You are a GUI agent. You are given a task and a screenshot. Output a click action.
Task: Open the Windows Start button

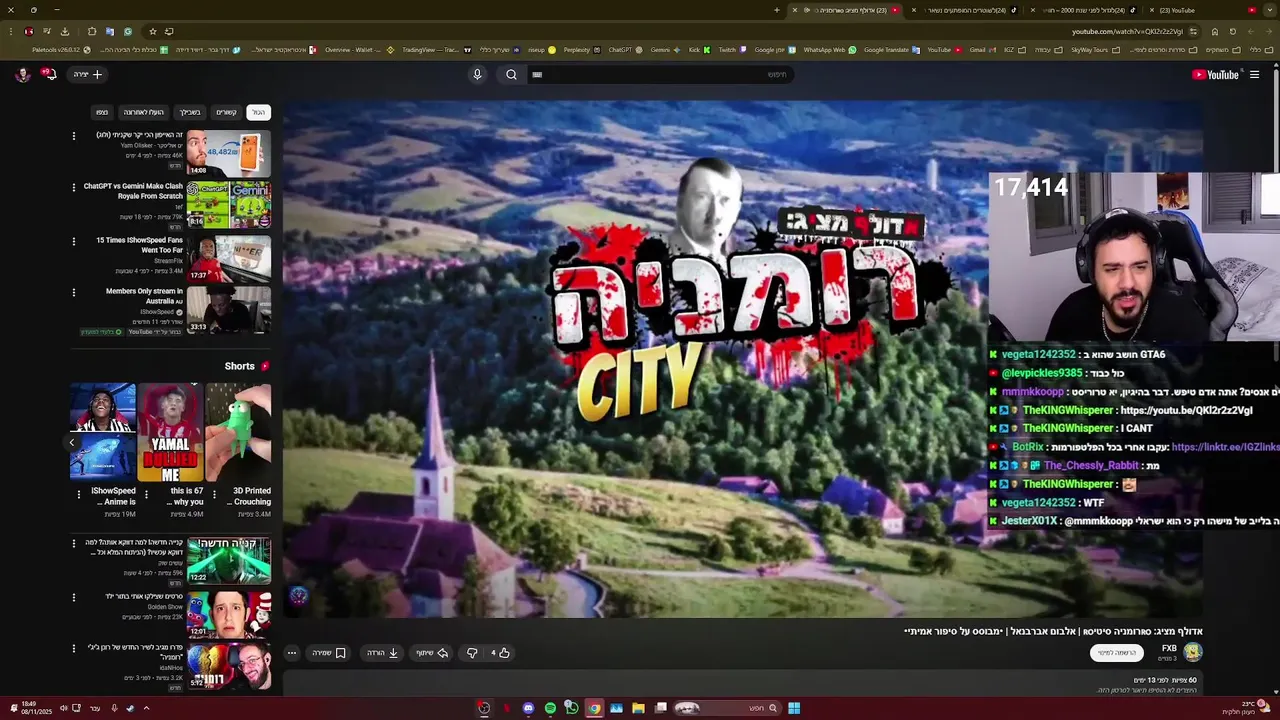point(794,708)
